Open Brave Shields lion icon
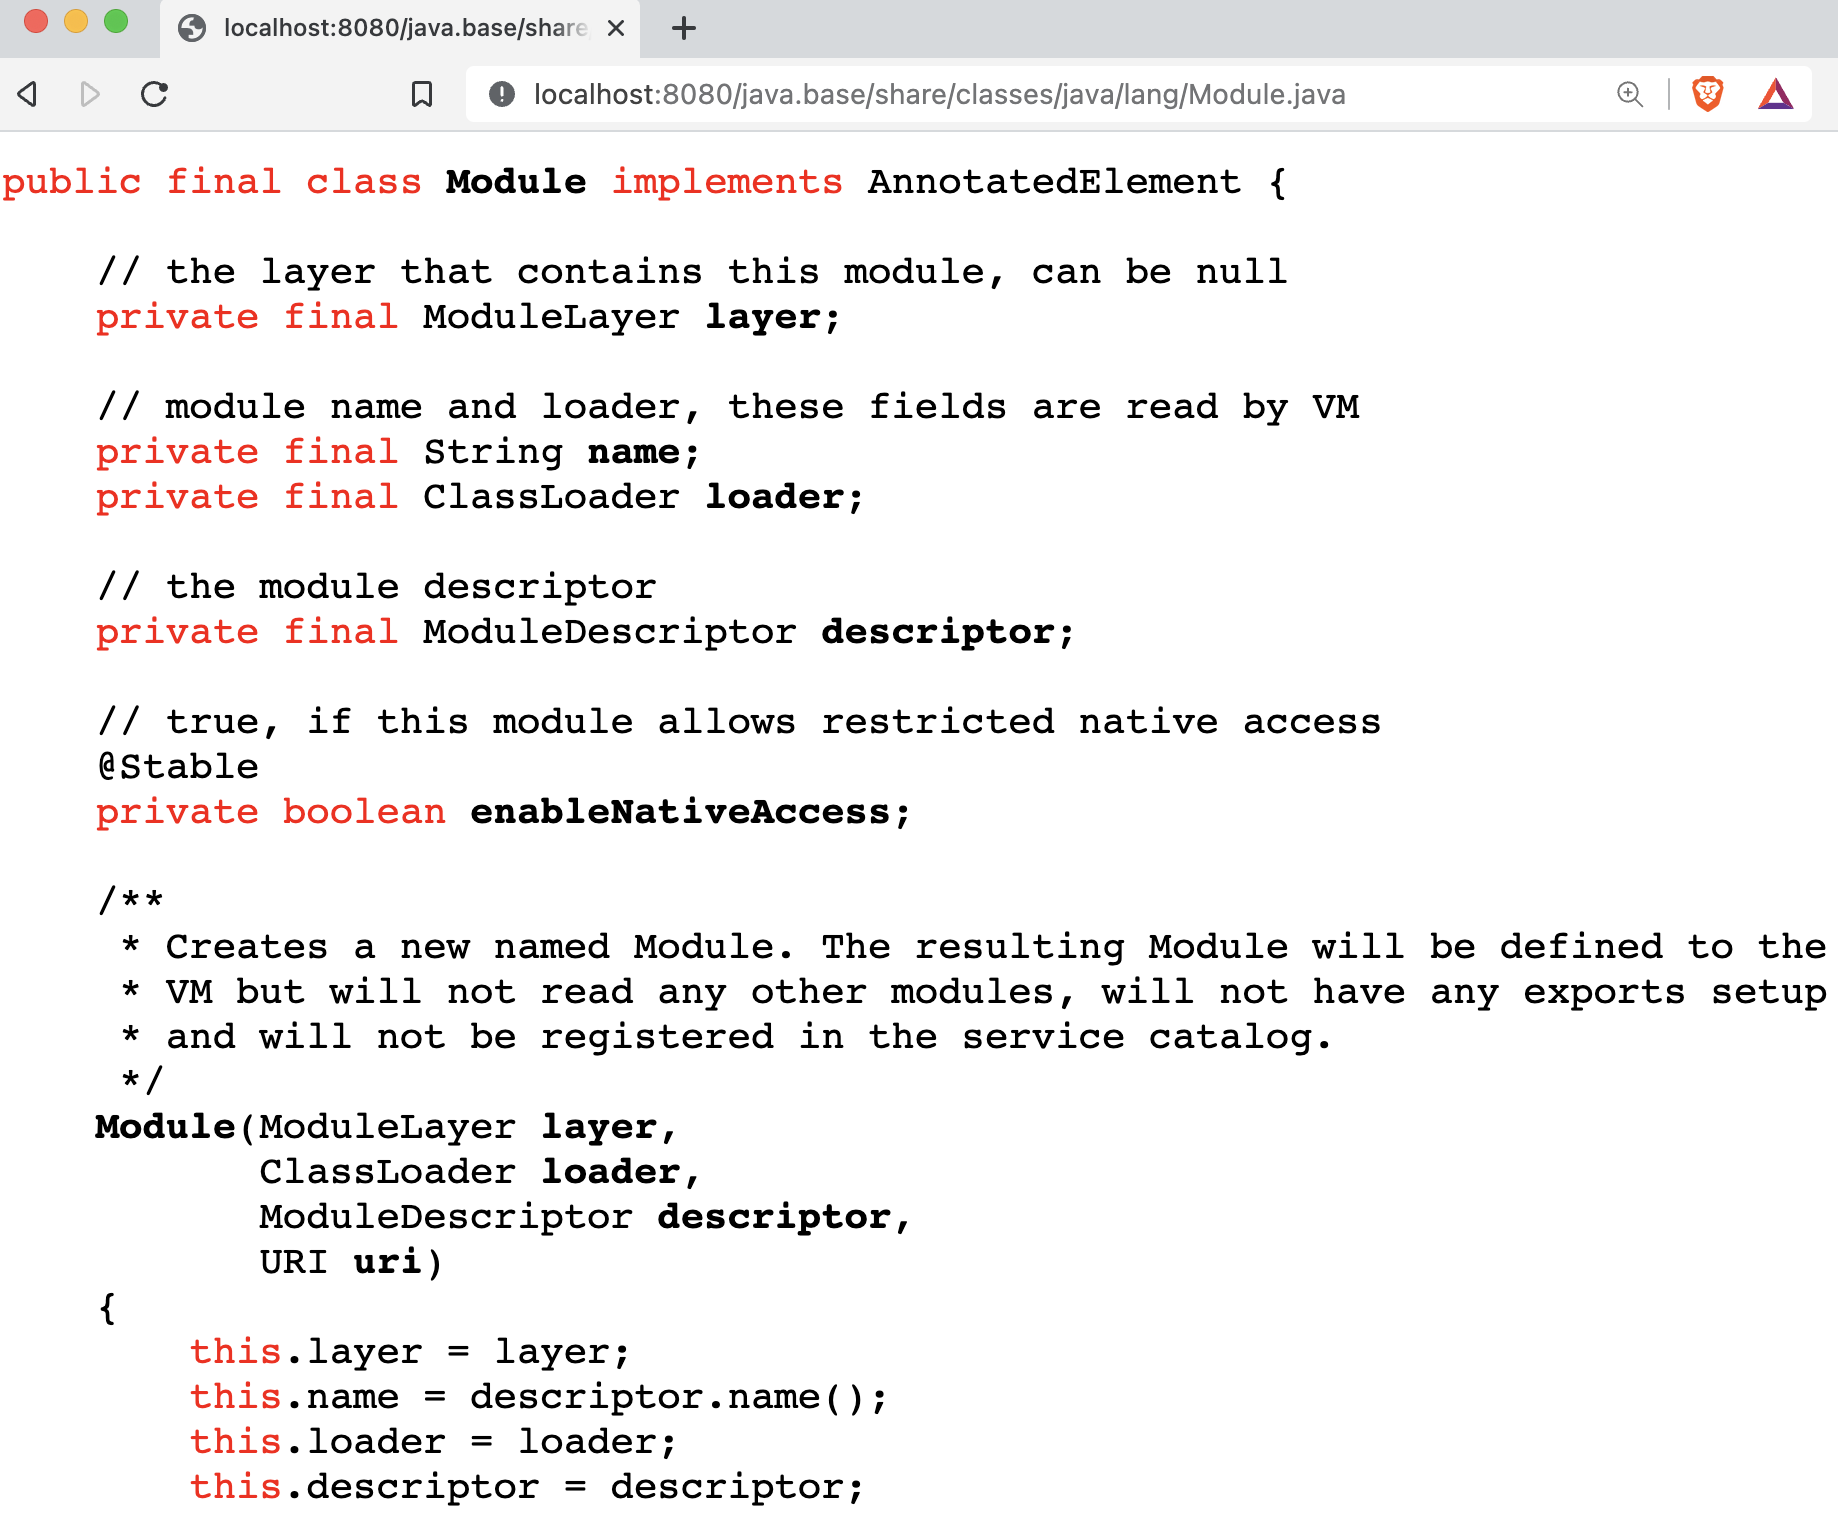The image size is (1838, 1516). point(1707,94)
